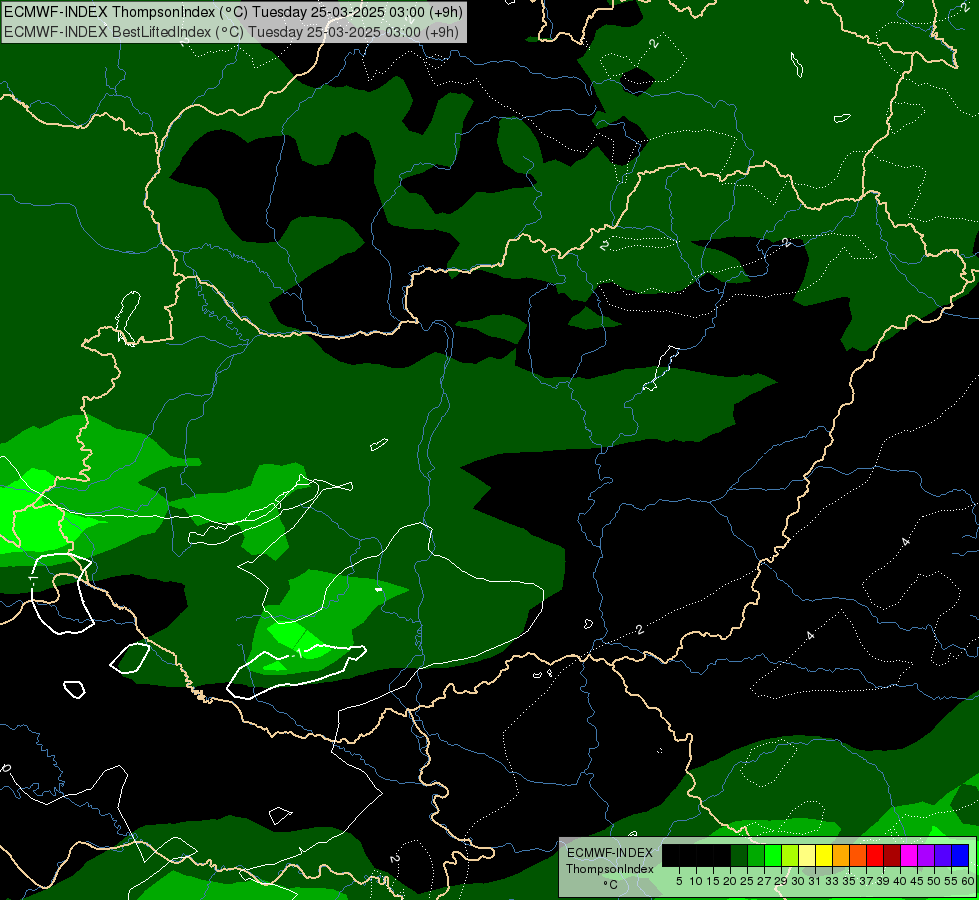Click the legend scale value 55

click(950, 881)
